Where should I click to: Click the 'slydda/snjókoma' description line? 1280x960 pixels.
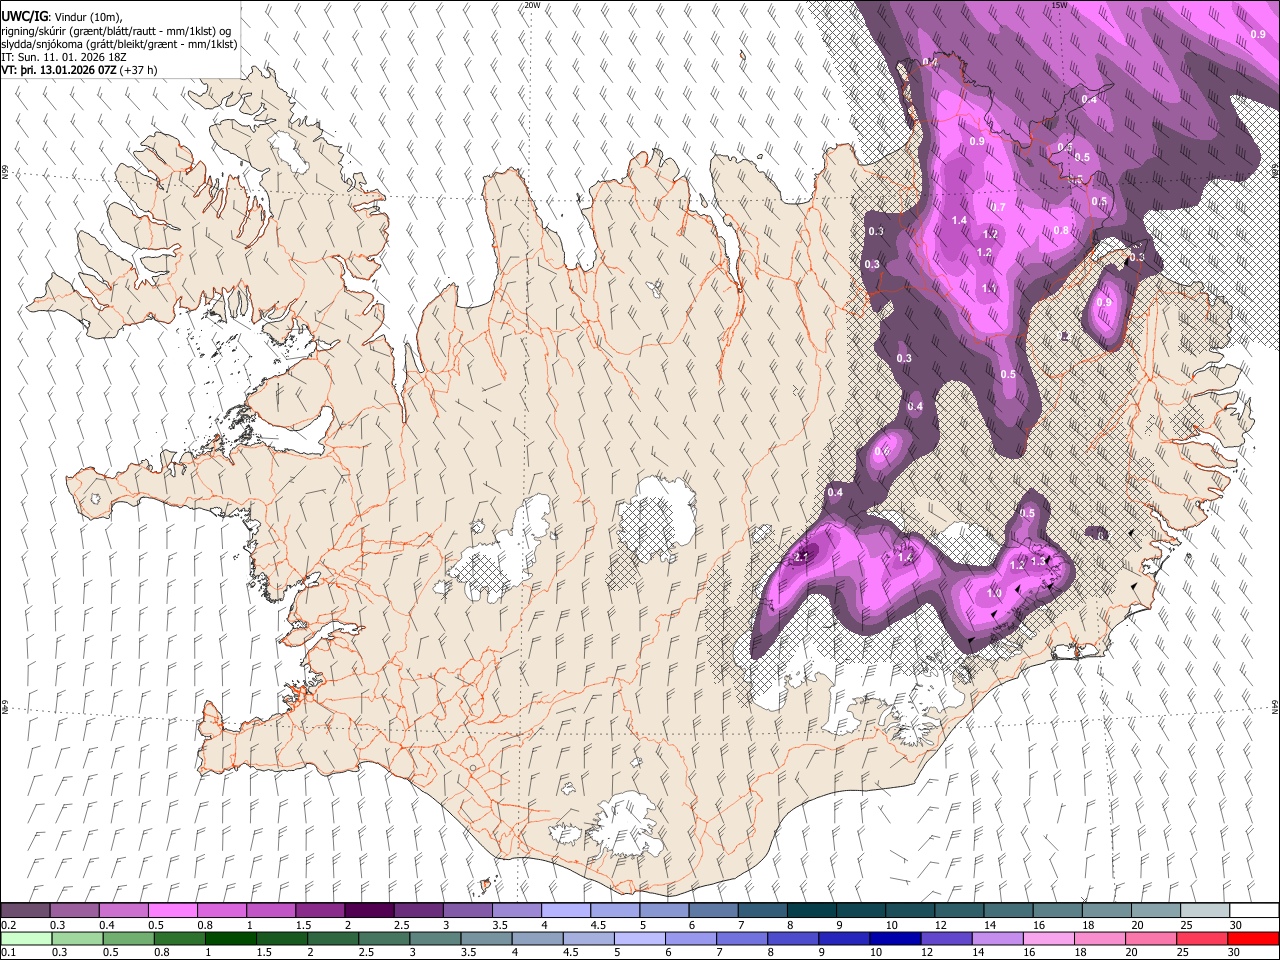coord(119,44)
